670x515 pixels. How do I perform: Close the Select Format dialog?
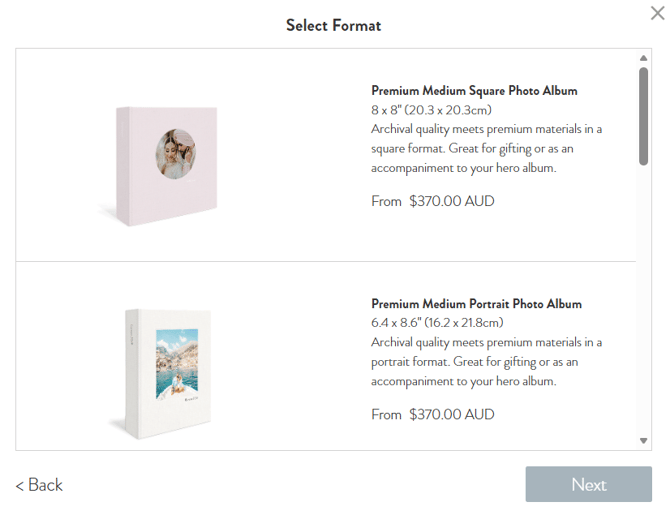pos(658,12)
